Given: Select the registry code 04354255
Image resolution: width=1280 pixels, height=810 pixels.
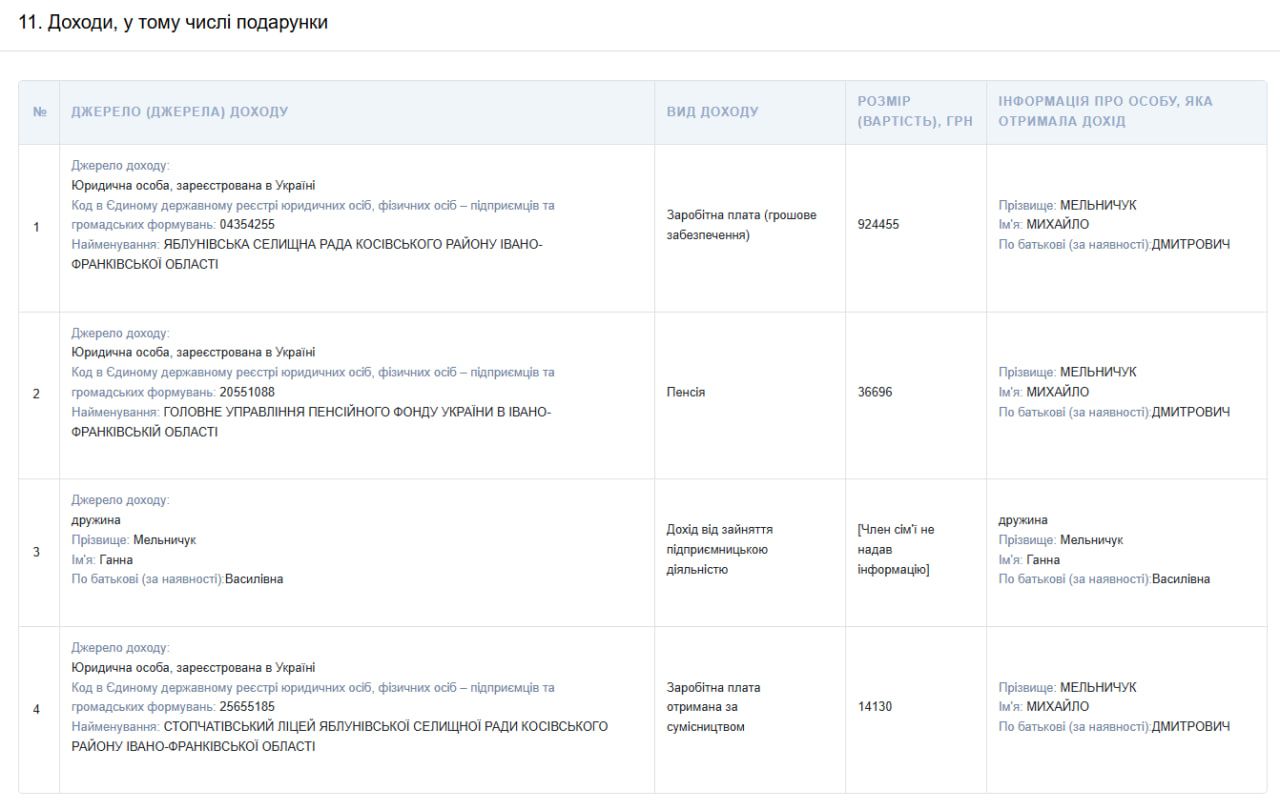Looking at the screenshot, I should point(247,225).
